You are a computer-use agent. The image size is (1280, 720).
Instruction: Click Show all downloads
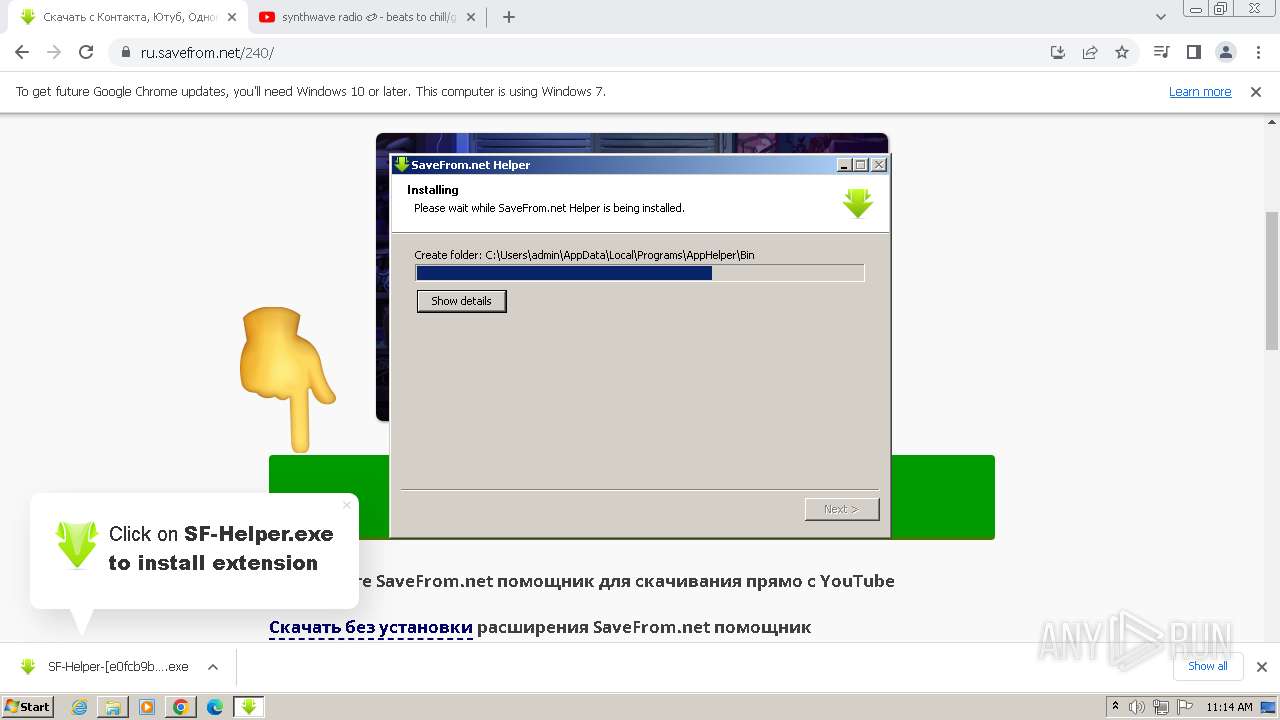[1208, 666]
